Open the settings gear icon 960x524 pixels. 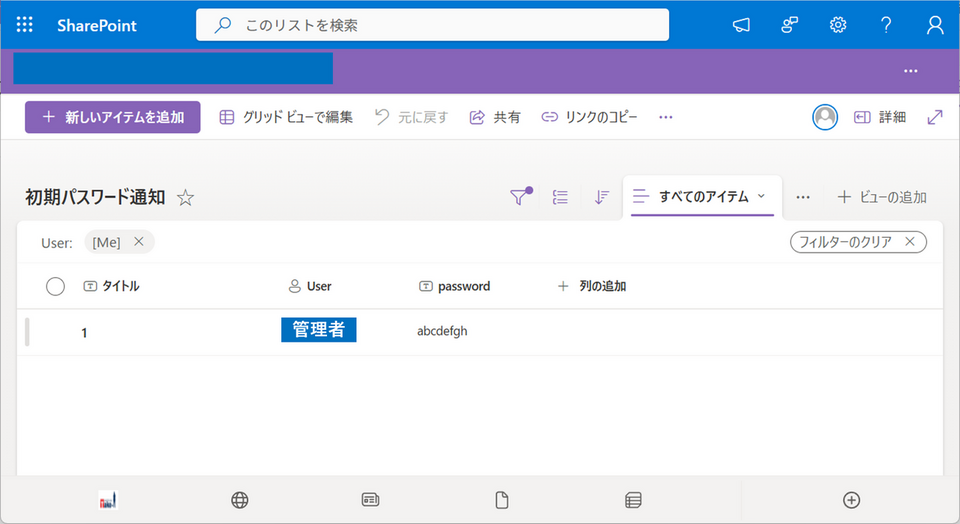click(x=838, y=25)
